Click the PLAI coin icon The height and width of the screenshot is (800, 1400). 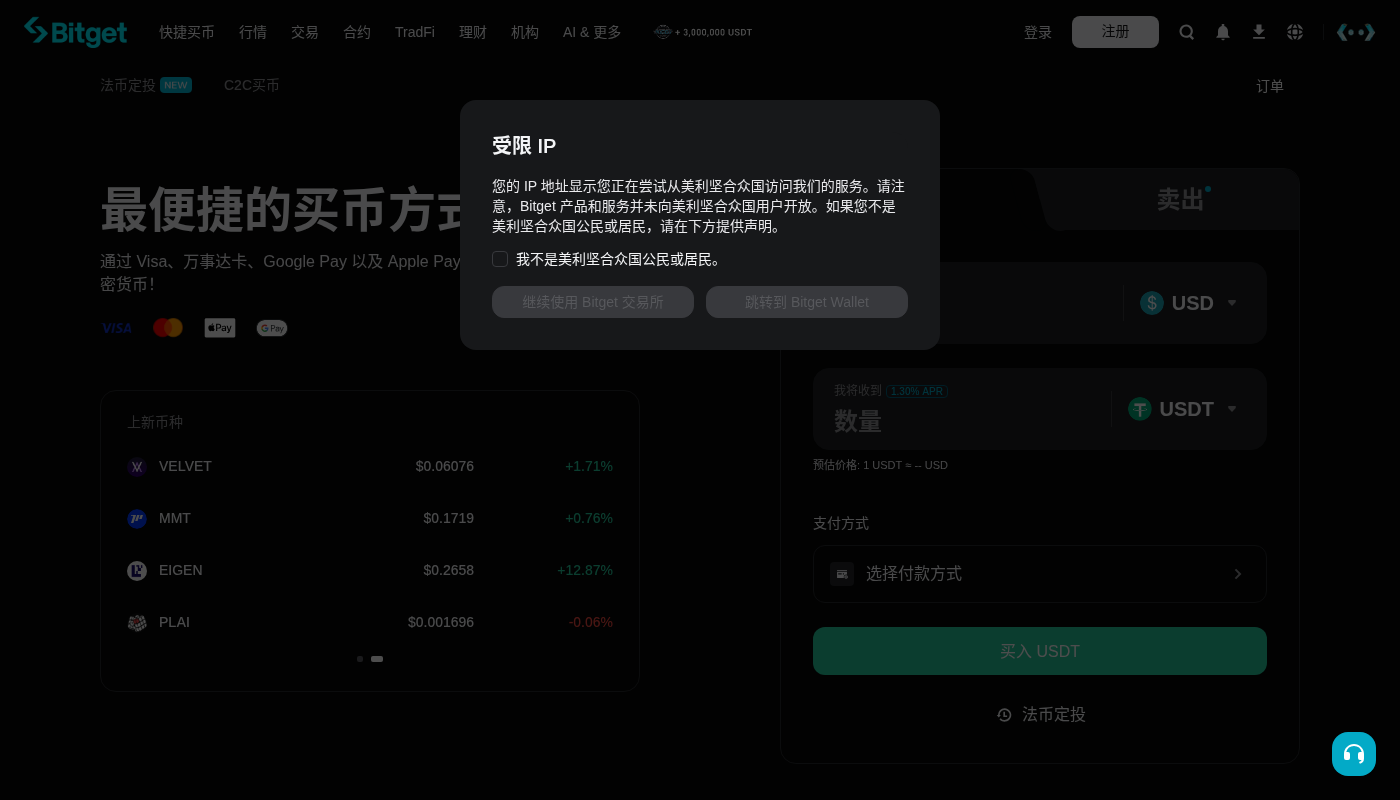pos(137,623)
